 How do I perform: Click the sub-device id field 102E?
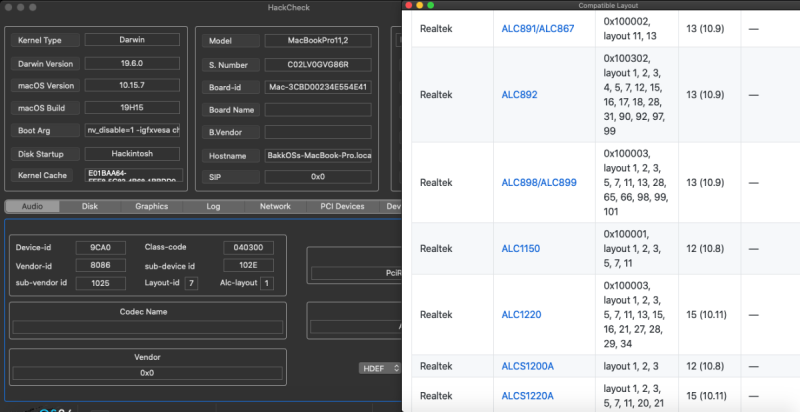248,265
